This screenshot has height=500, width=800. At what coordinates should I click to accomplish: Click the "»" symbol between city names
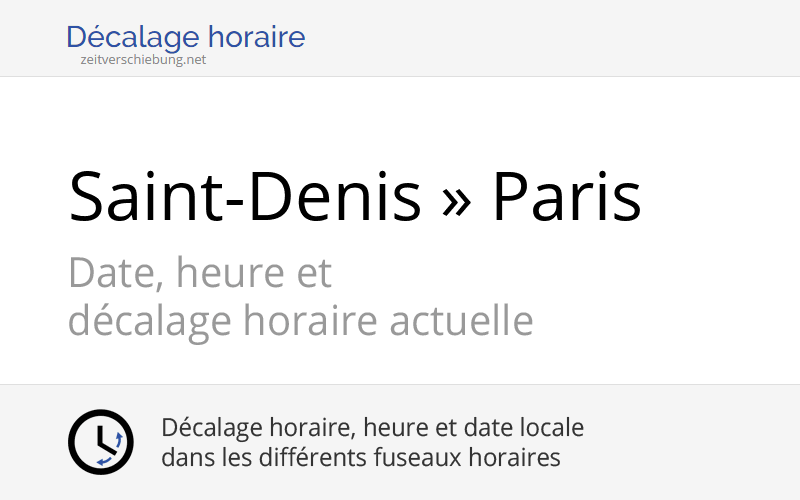(x=456, y=198)
